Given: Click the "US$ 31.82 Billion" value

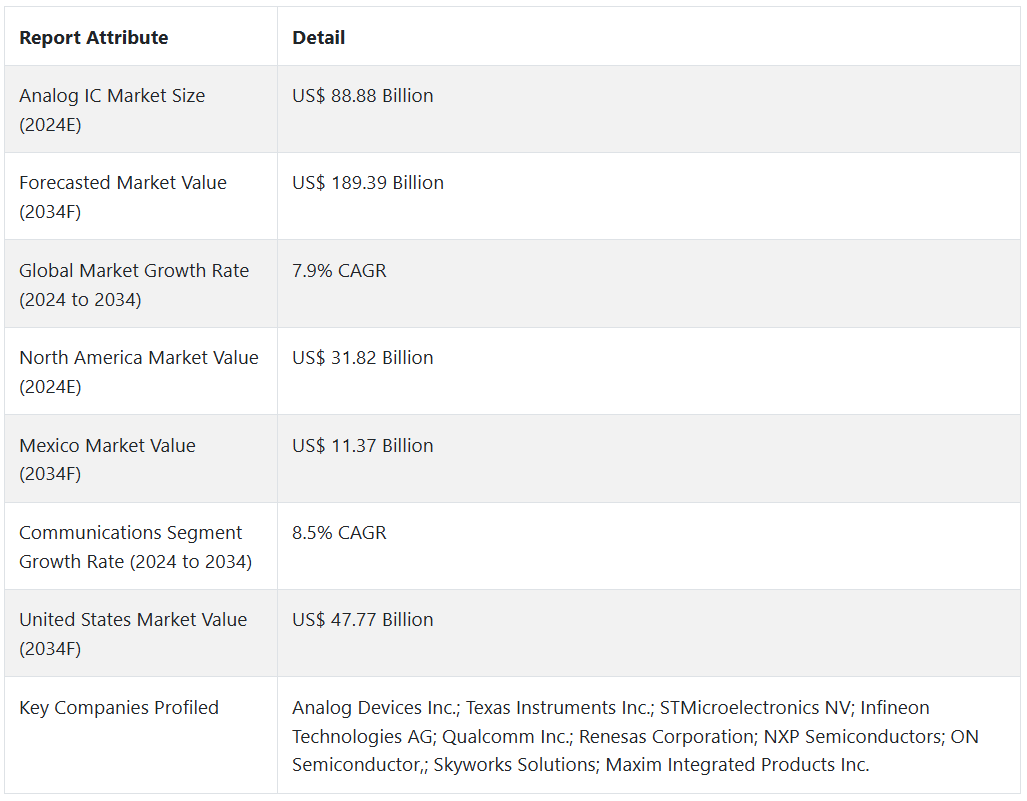Looking at the screenshot, I should [363, 358].
